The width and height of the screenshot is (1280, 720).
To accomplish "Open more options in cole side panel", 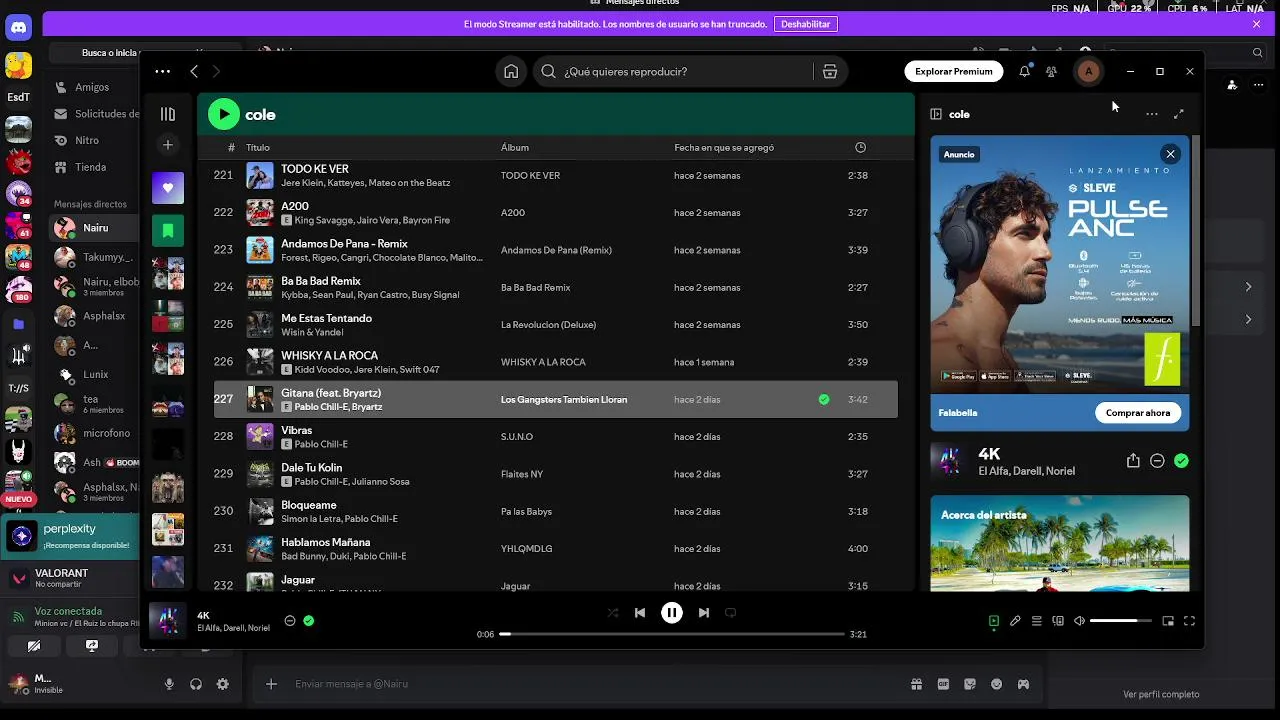I will pyautogui.click(x=1152, y=114).
